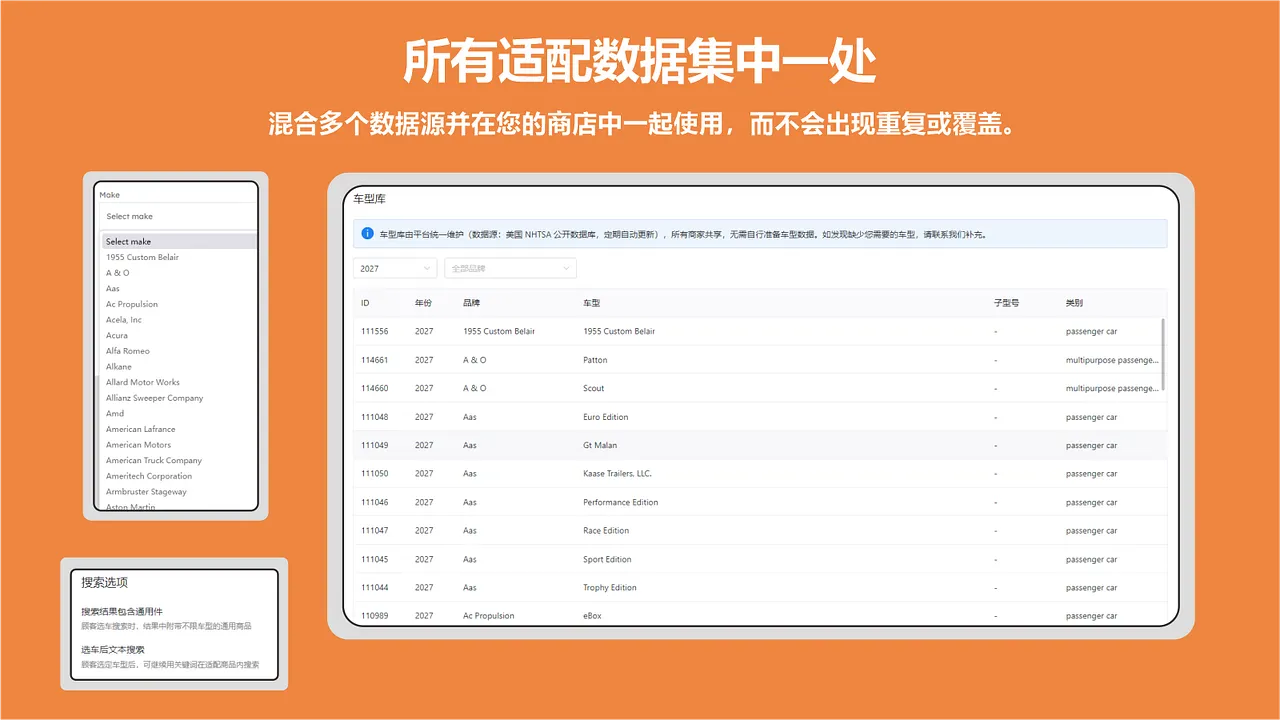Choose Ac Propulsion from the Make list

132,304
